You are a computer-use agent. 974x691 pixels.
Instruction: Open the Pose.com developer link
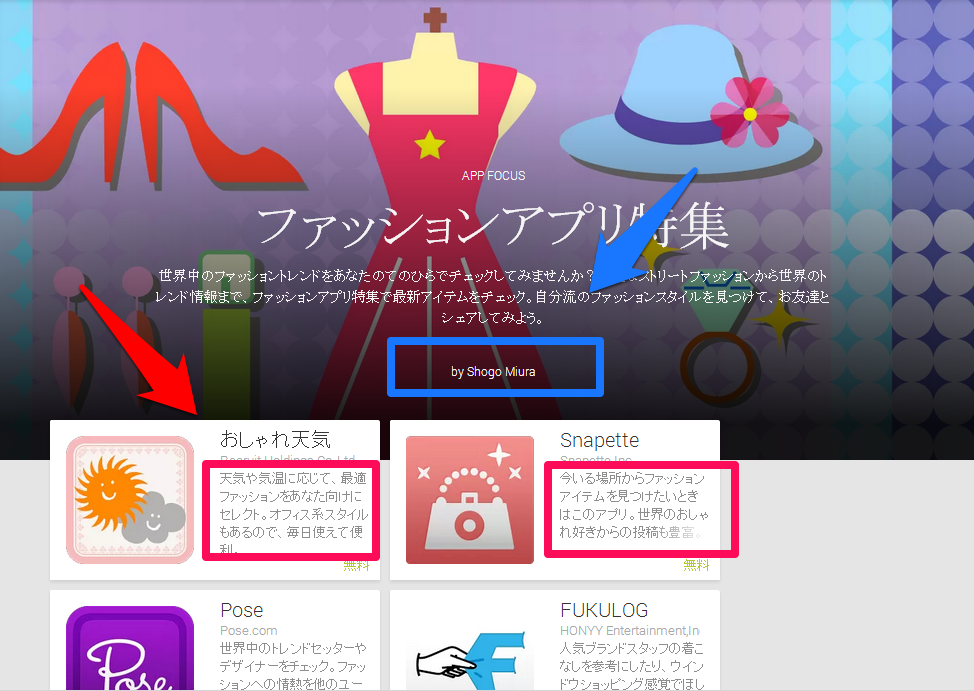click(x=248, y=631)
